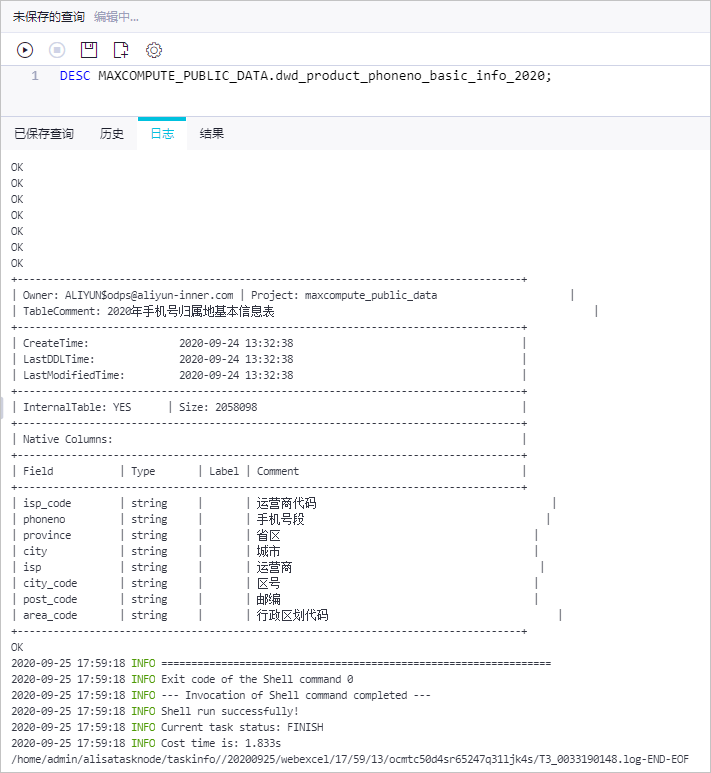The width and height of the screenshot is (711, 773).
Task: Click the 手机号段 comment
Action: point(281,519)
